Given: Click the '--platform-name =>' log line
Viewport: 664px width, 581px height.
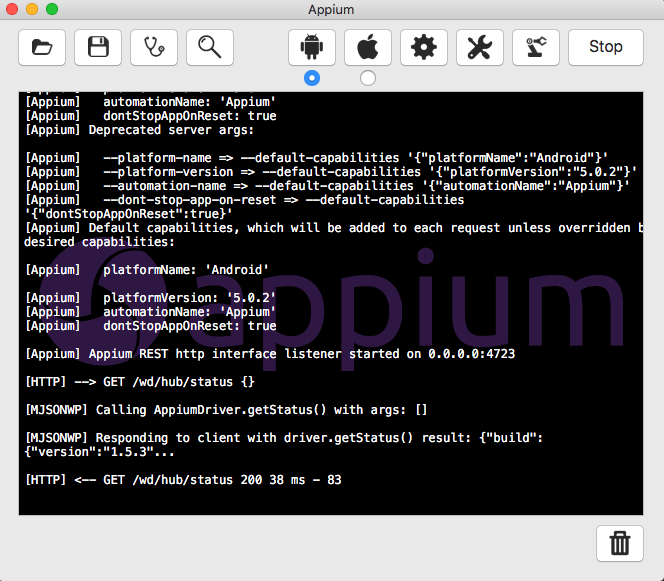Looking at the screenshot, I should click(316, 158).
